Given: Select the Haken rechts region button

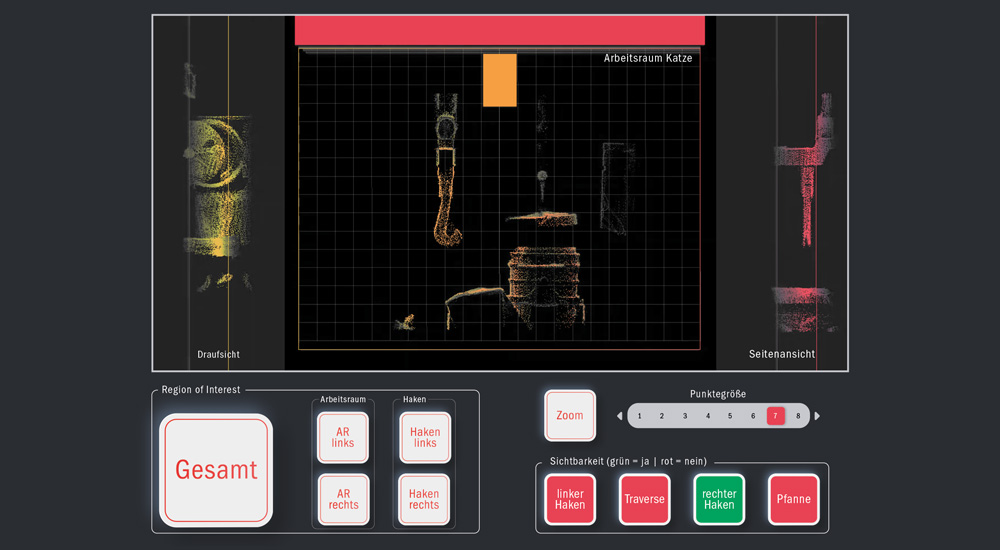Looking at the screenshot, I should [x=425, y=499].
